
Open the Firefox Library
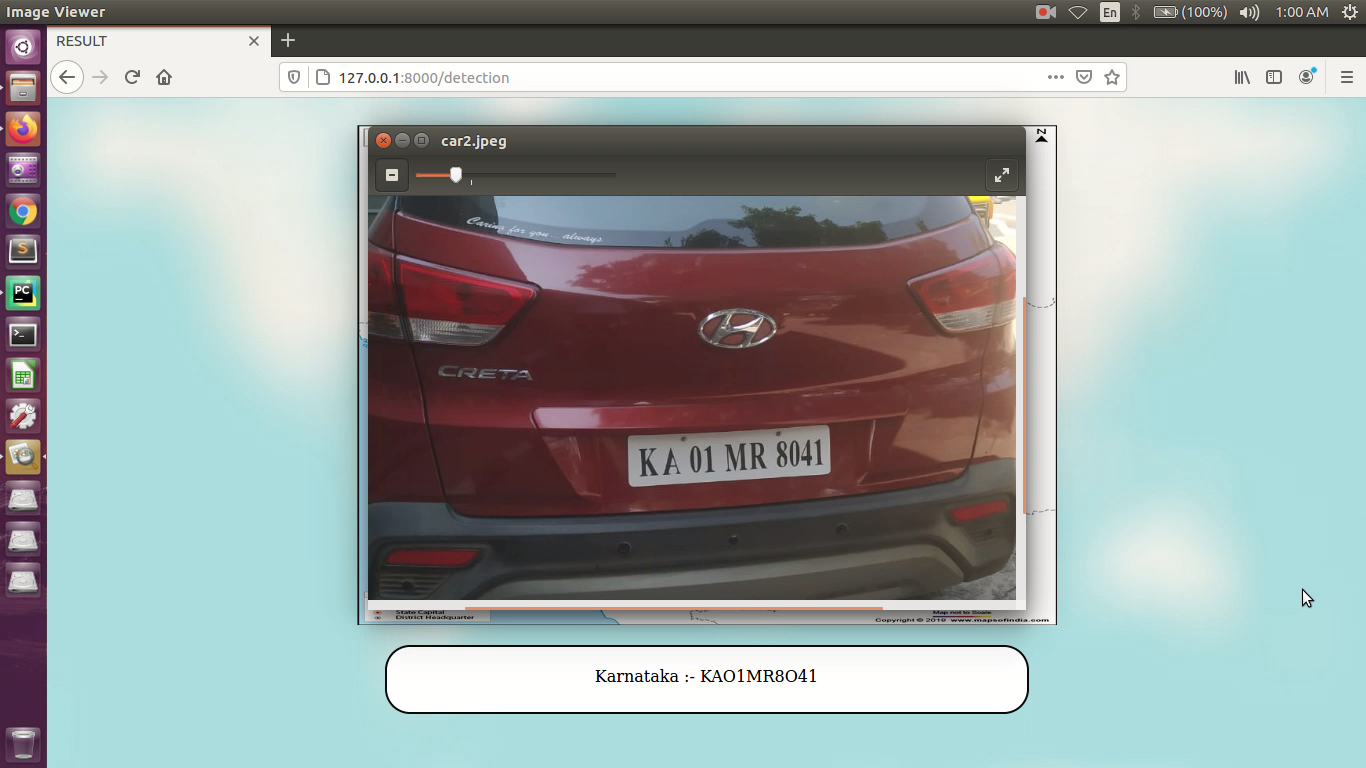click(x=1241, y=76)
